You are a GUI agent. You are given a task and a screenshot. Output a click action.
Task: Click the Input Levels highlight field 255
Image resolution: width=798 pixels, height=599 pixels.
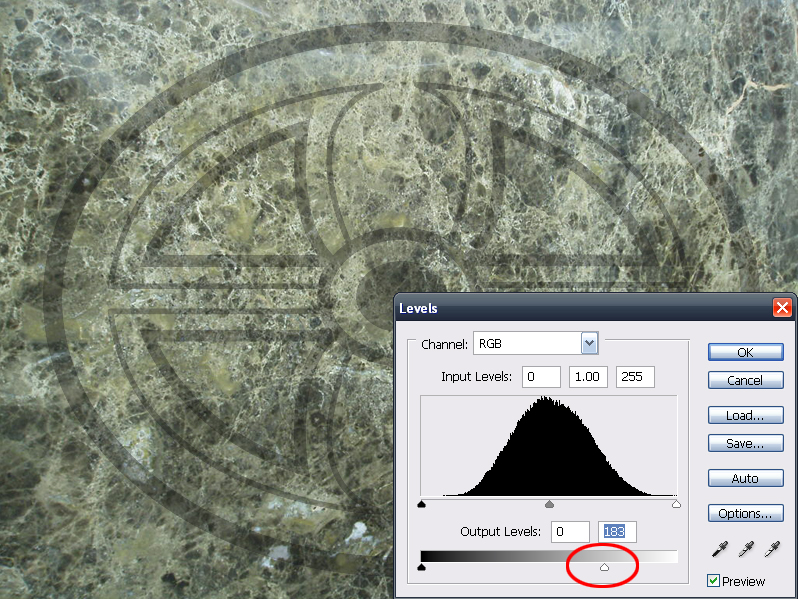tap(635, 377)
